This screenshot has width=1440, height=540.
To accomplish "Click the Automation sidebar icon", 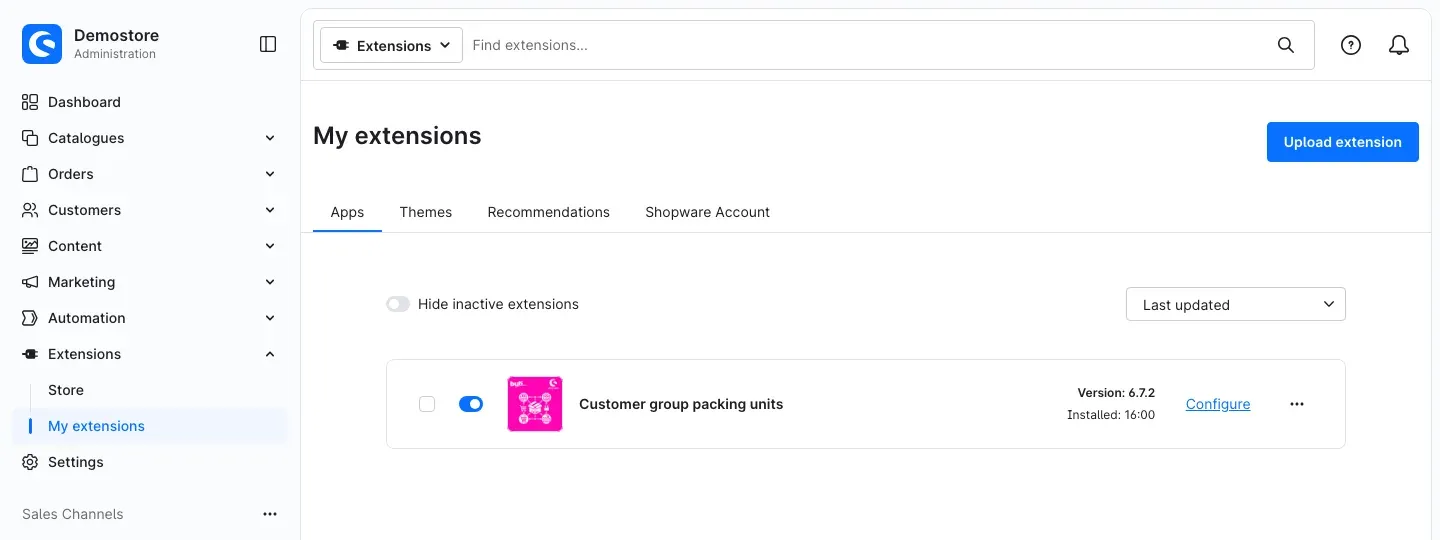I will pos(30,318).
